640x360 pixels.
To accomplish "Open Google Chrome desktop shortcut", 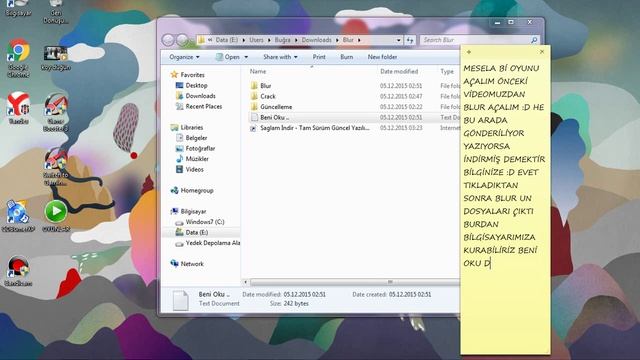I will [x=18, y=57].
